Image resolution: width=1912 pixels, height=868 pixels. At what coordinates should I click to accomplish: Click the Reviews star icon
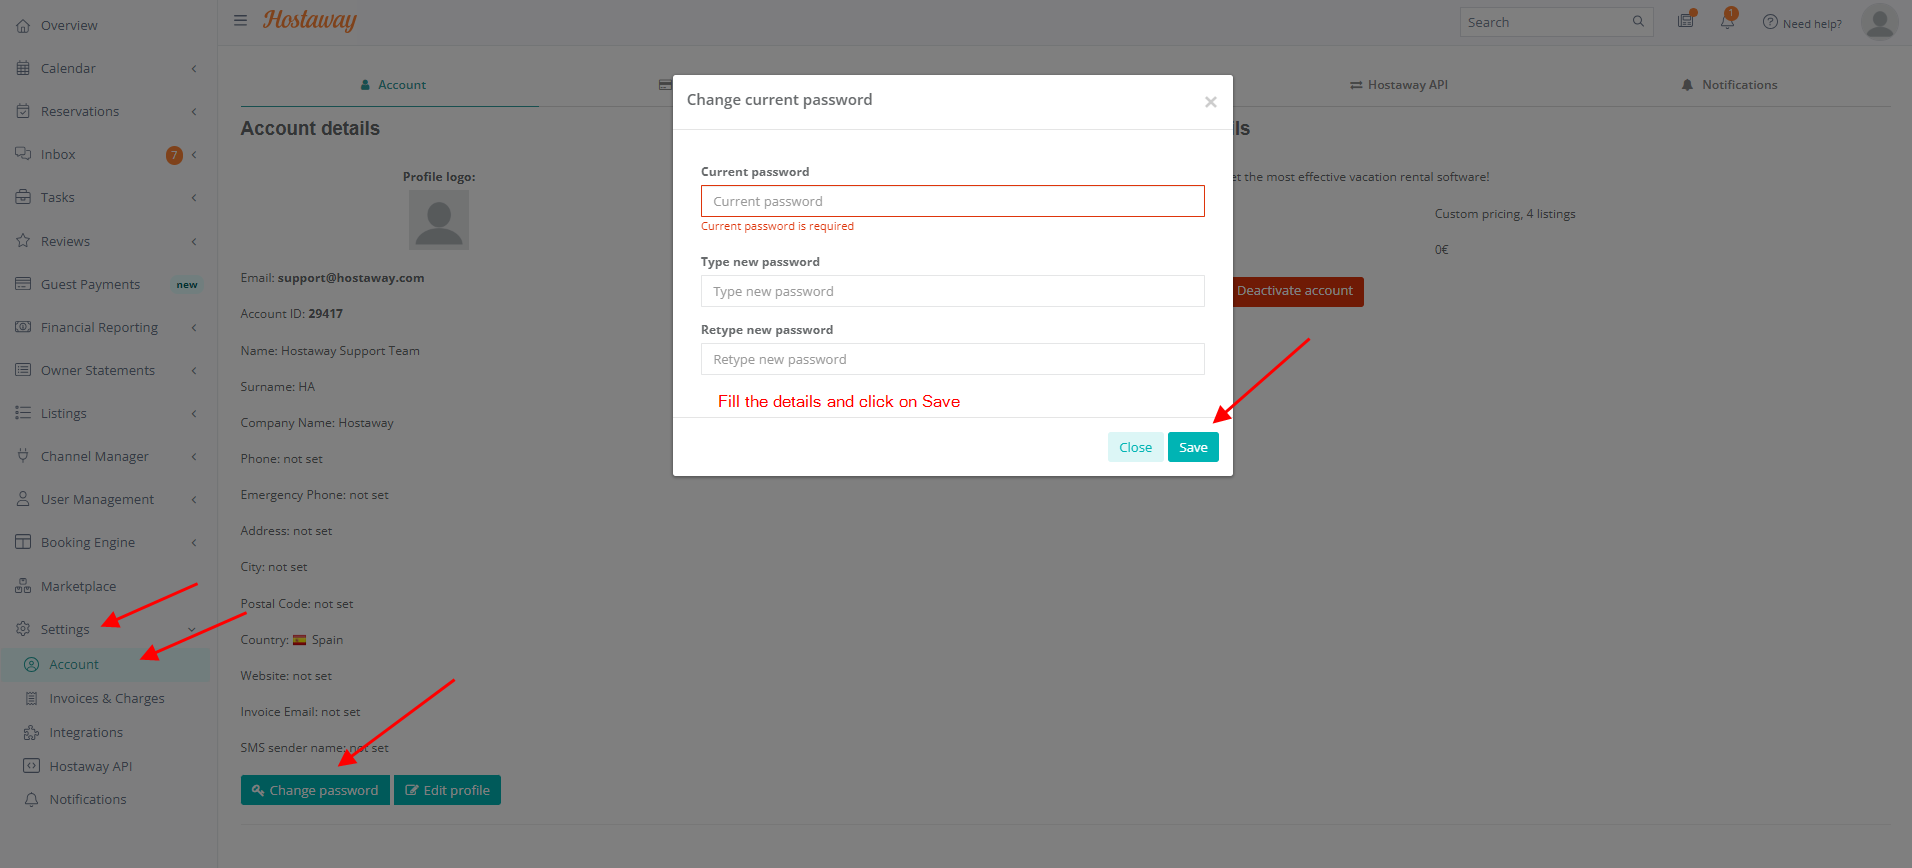tap(23, 241)
